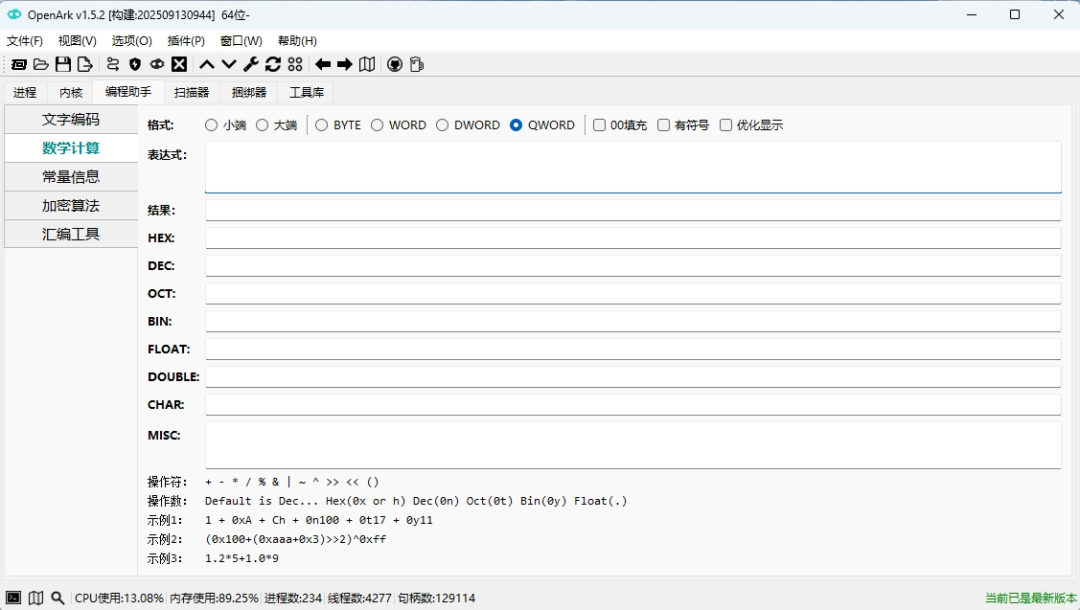Image resolution: width=1080 pixels, height=610 pixels.
Task: Click the Refresh toolbar icon
Action: tap(272, 63)
